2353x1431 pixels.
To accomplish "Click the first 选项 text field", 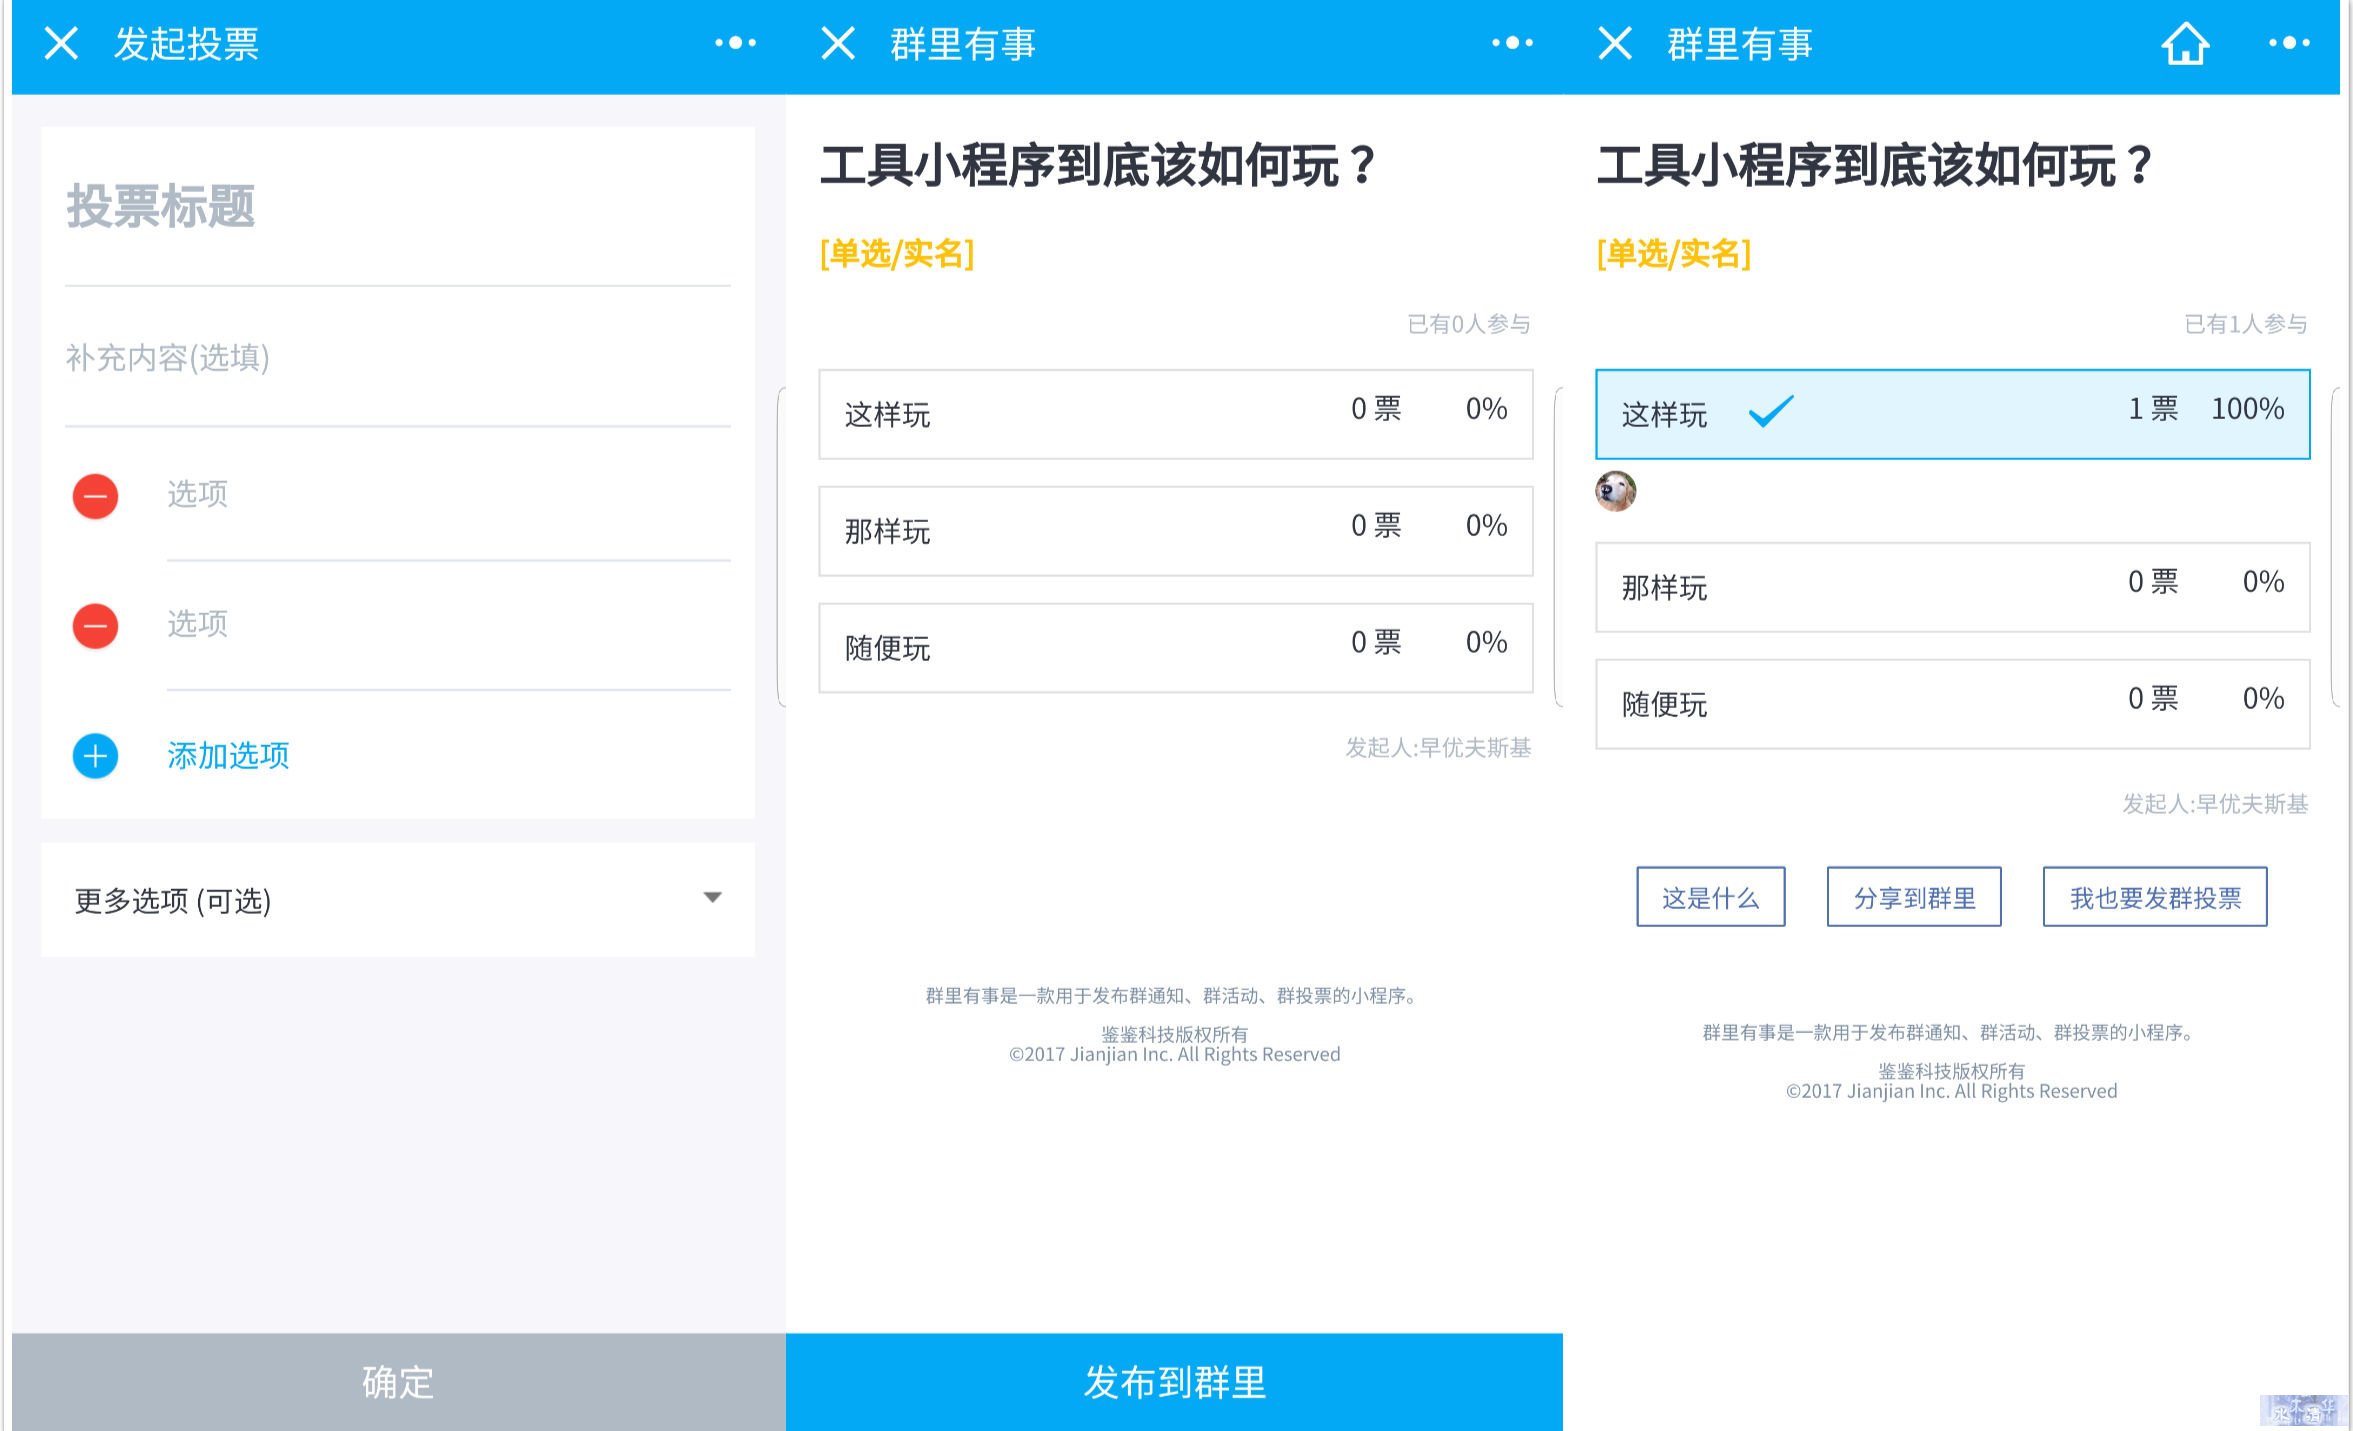I will coord(448,495).
